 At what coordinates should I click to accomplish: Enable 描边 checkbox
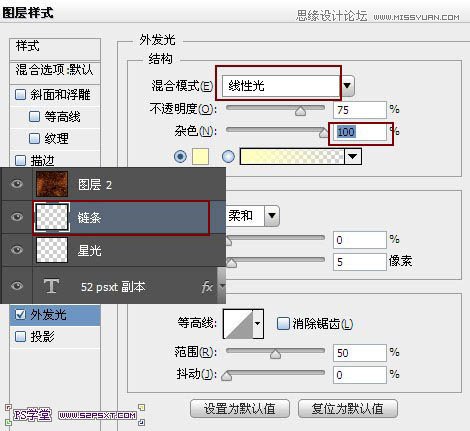point(21,160)
